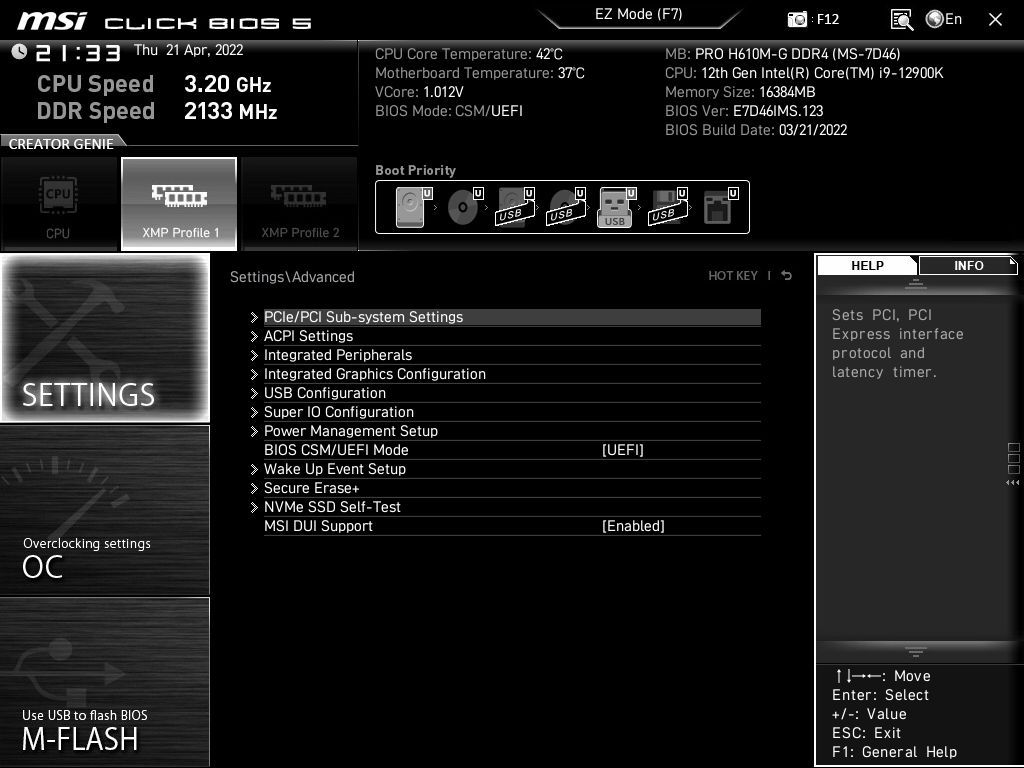Viewport: 1024px width, 768px height.
Task: Open the HOT KEY list
Action: coord(733,276)
